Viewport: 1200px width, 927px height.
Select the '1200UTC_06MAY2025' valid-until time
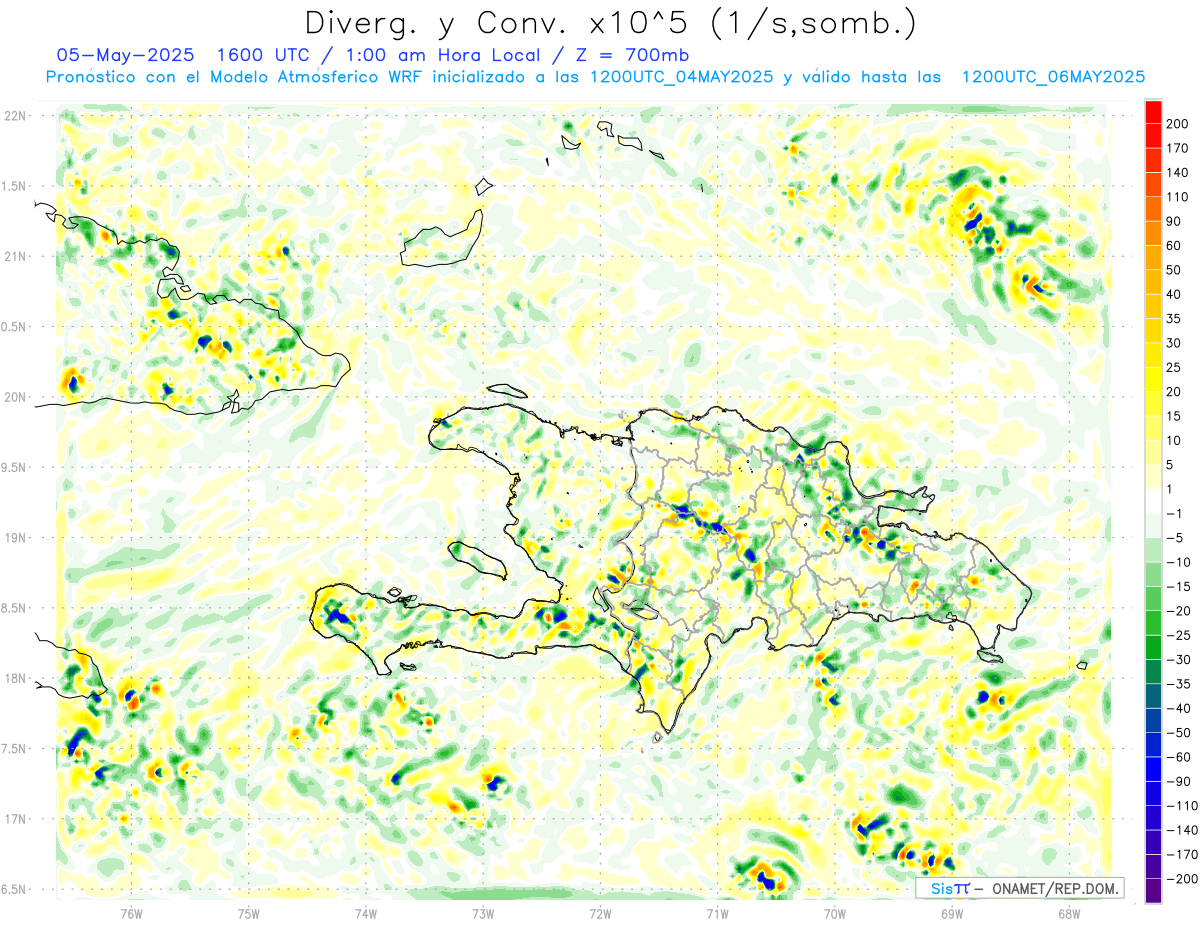point(1053,77)
